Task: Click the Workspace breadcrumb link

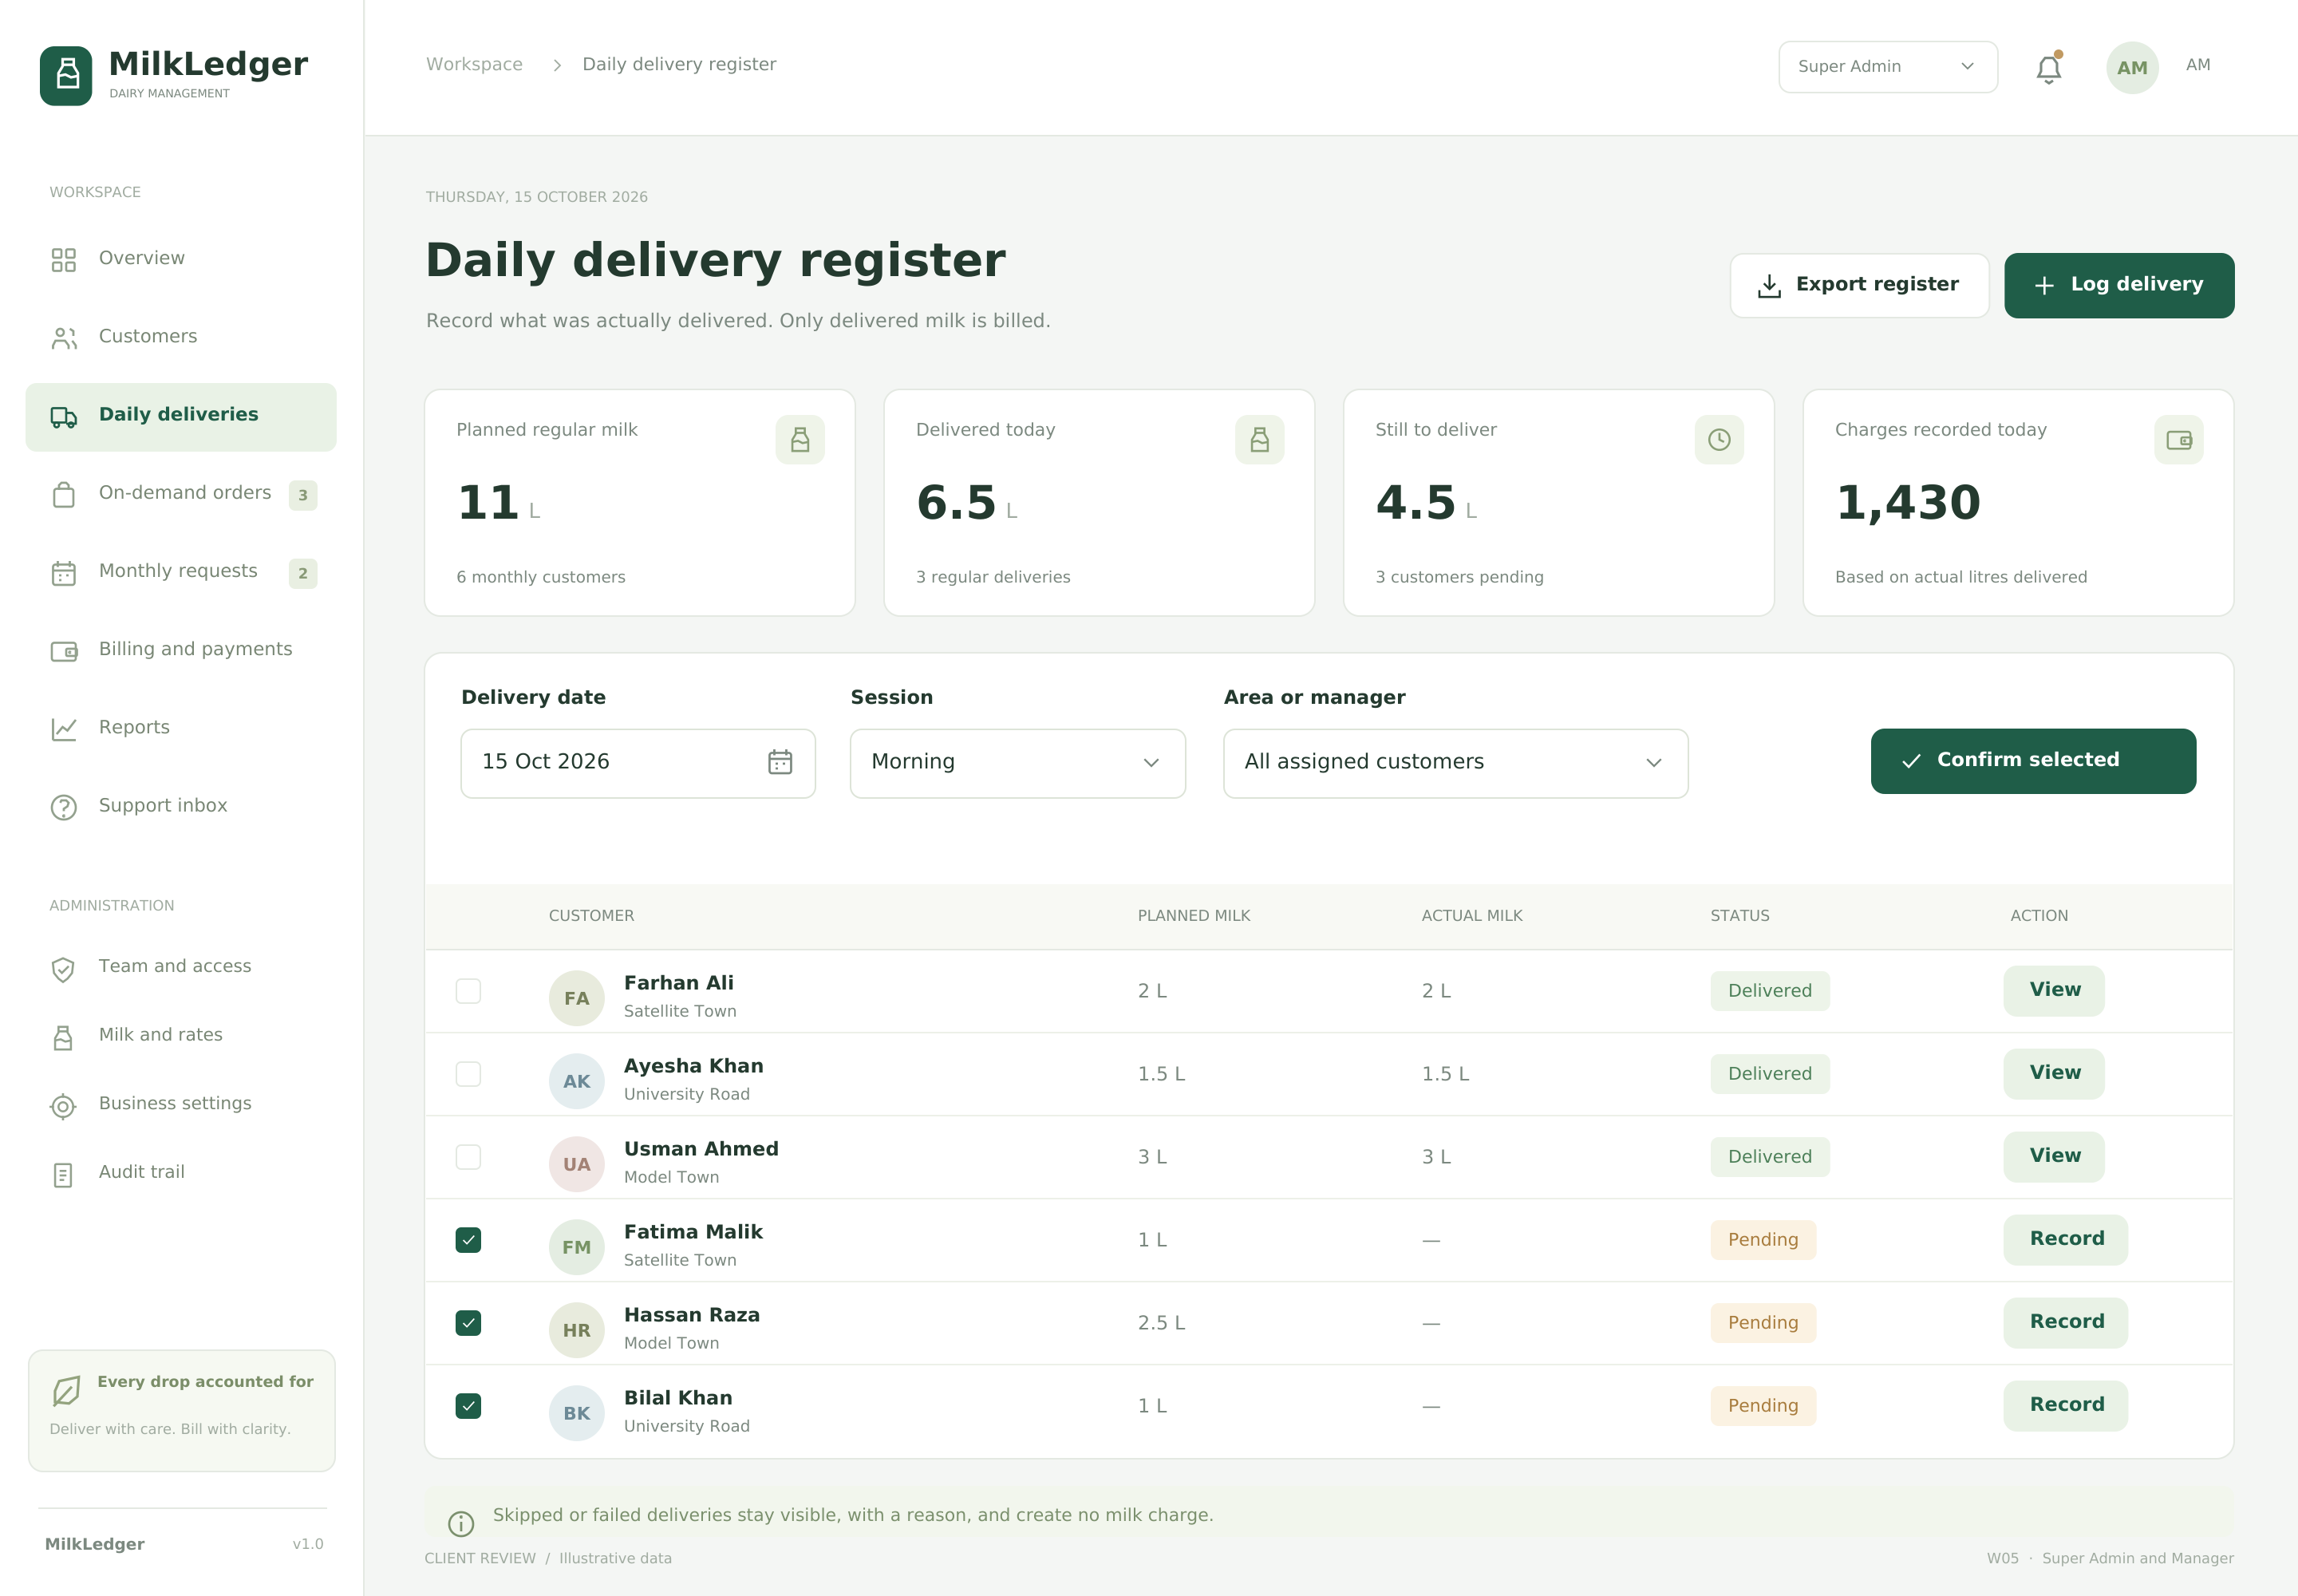Action: 474,64
